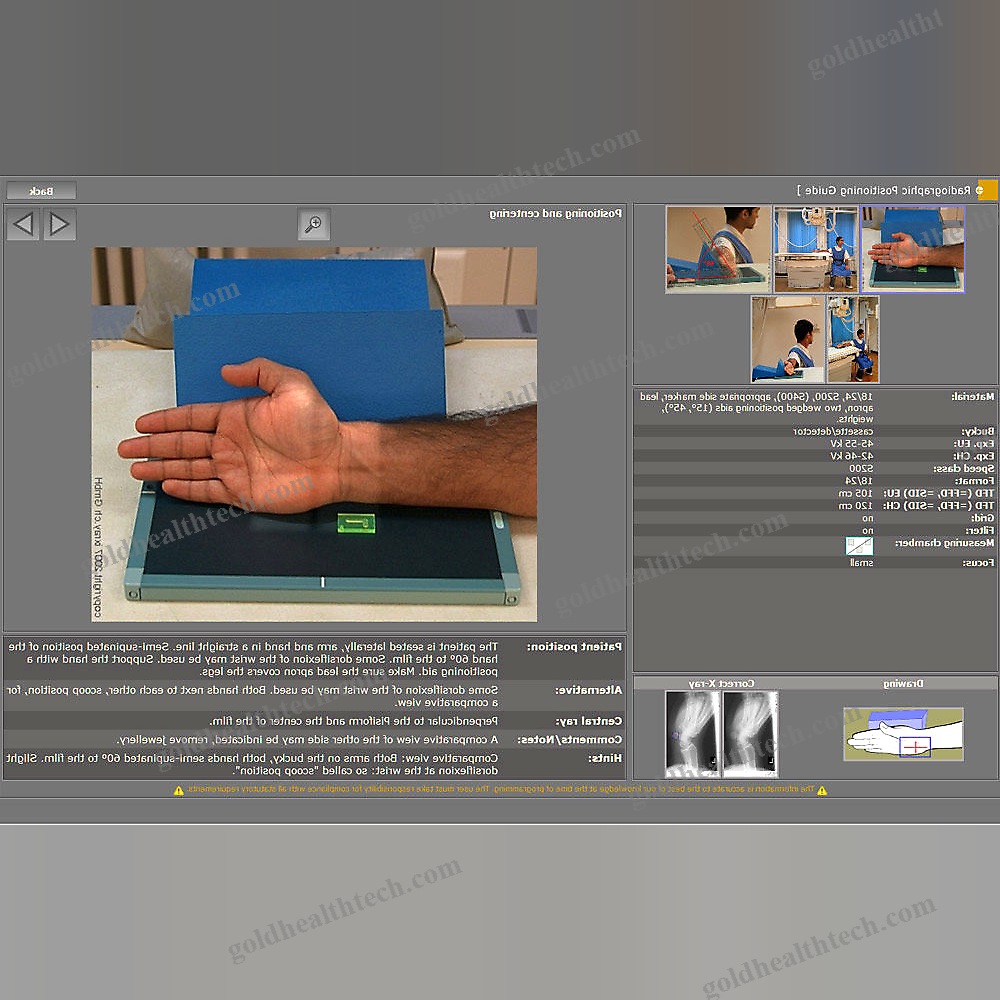Click the 'Comments/Notes:' label

[x=570, y=740]
